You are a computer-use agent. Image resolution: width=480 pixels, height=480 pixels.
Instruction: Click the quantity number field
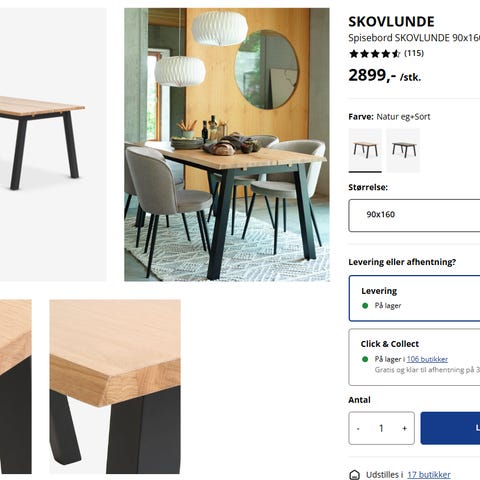[x=381, y=428]
